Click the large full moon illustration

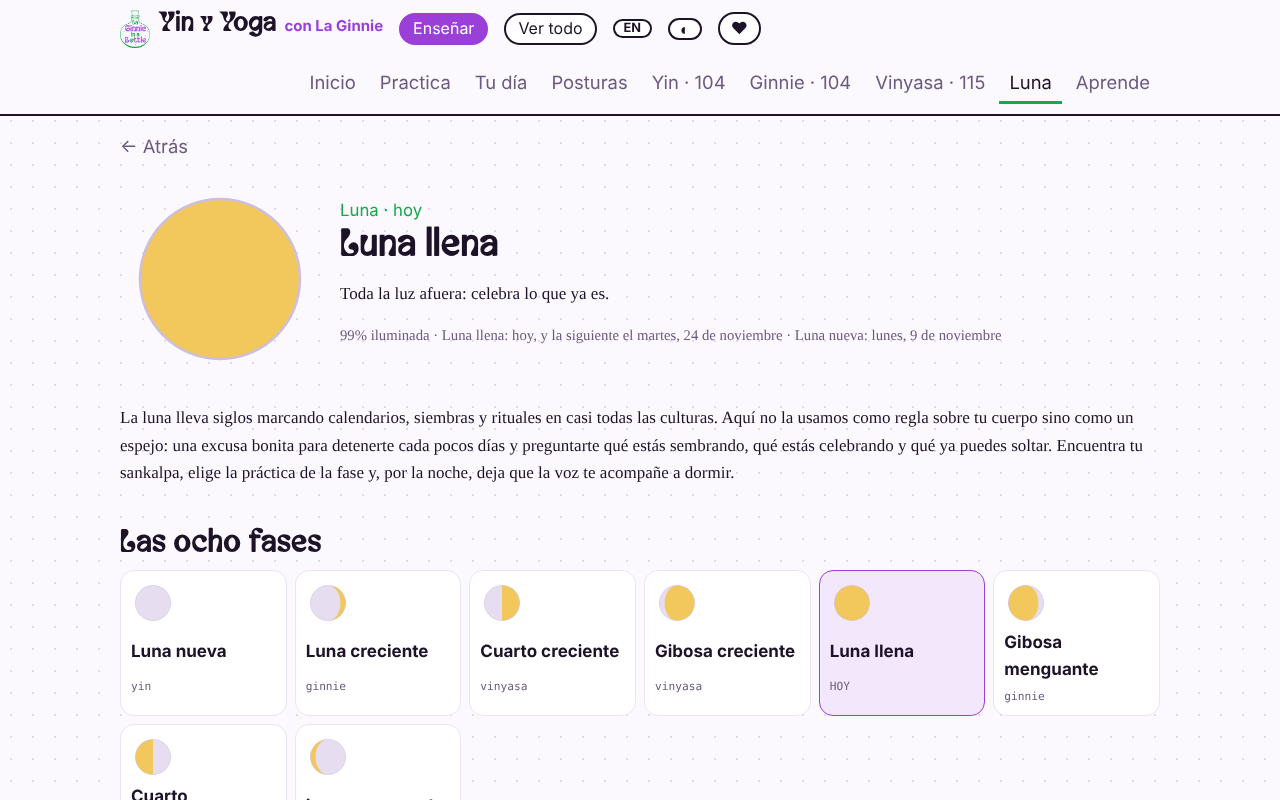click(220, 279)
